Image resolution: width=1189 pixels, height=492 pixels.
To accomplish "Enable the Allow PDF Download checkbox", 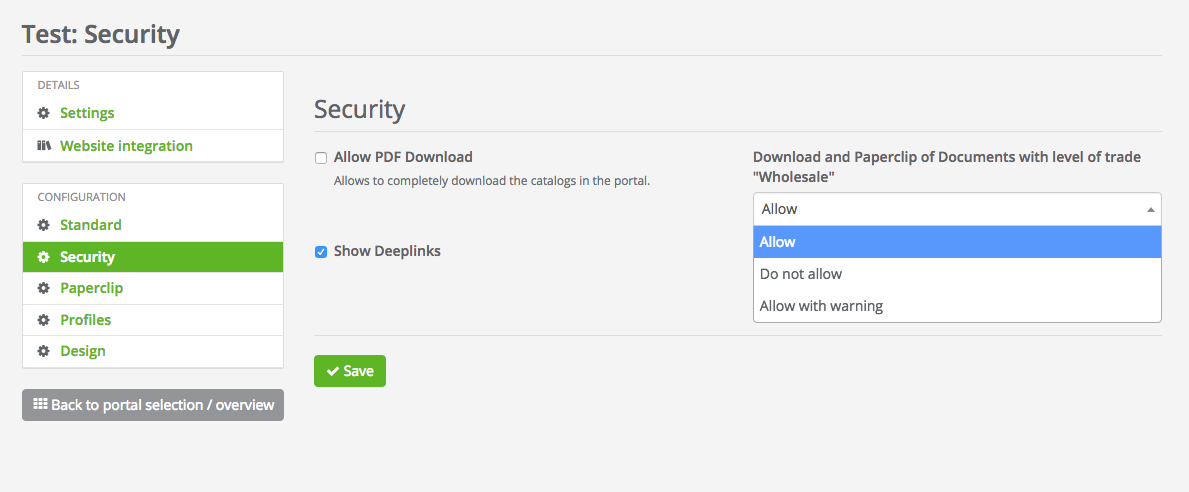I will click(321, 158).
